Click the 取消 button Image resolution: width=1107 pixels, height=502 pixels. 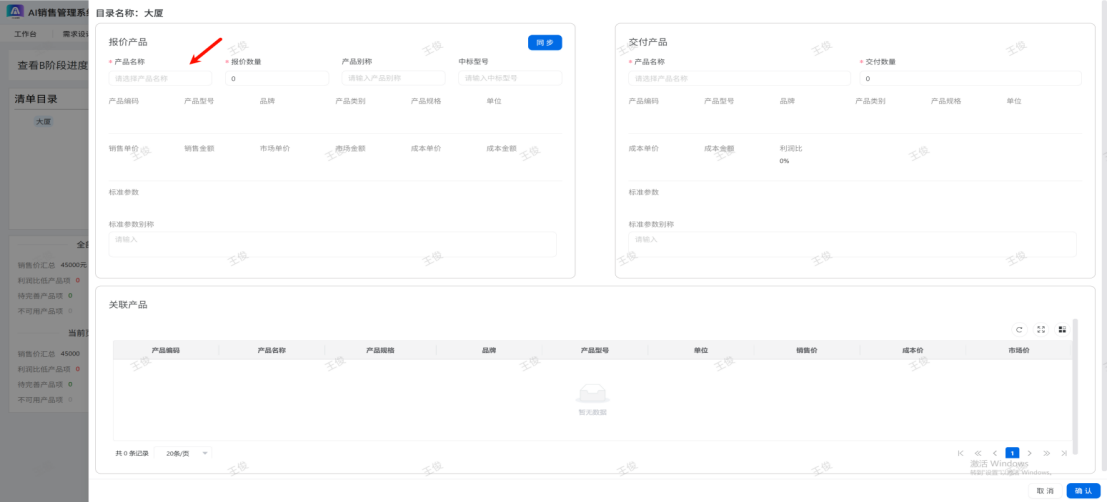[x=1045, y=491]
